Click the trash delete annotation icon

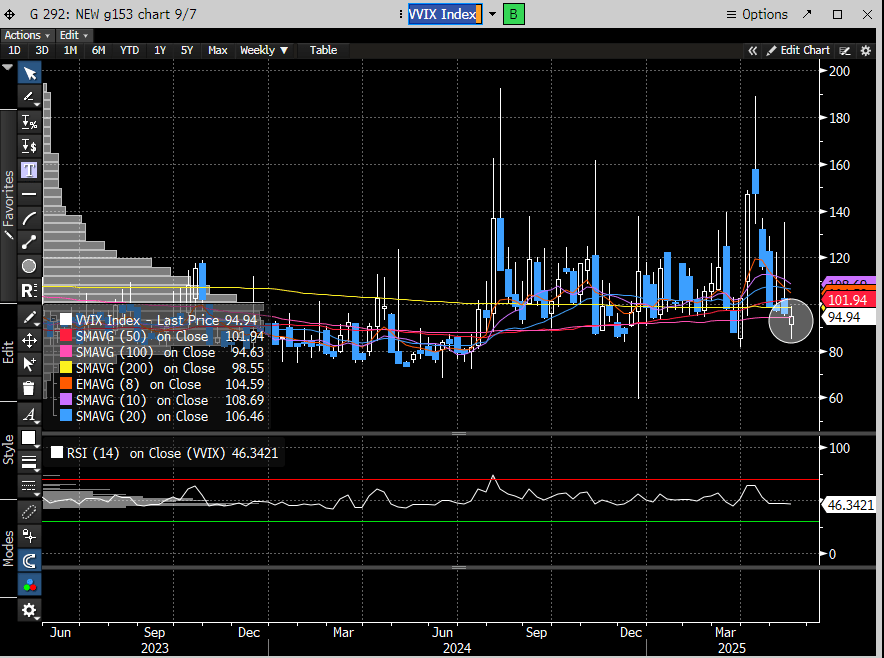[x=29, y=388]
